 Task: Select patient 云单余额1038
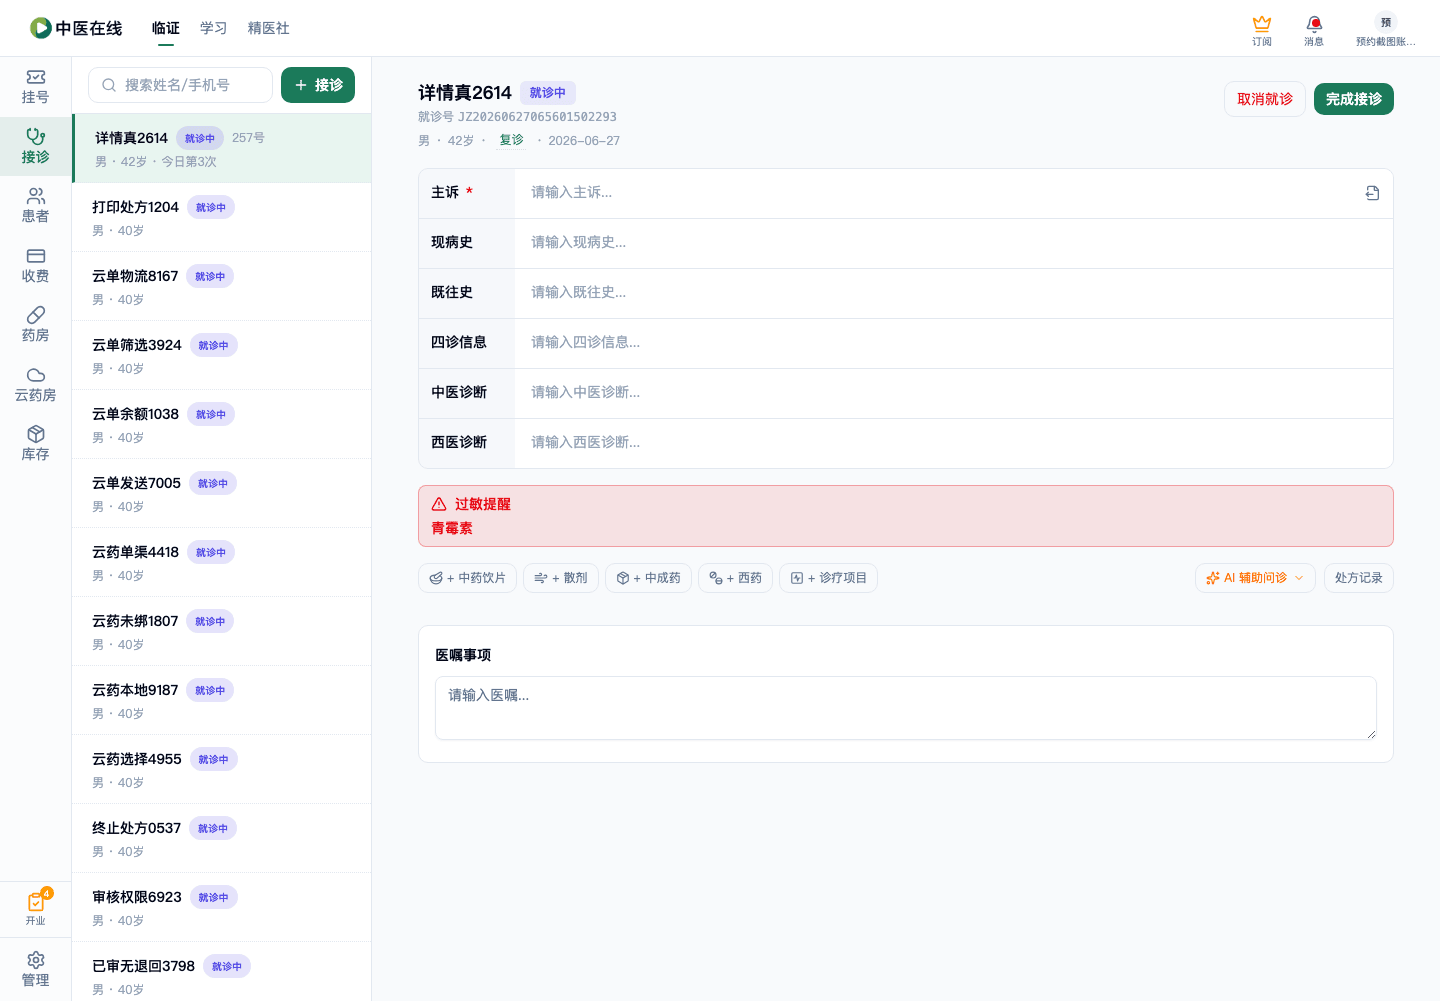pyautogui.click(x=222, y=424)
